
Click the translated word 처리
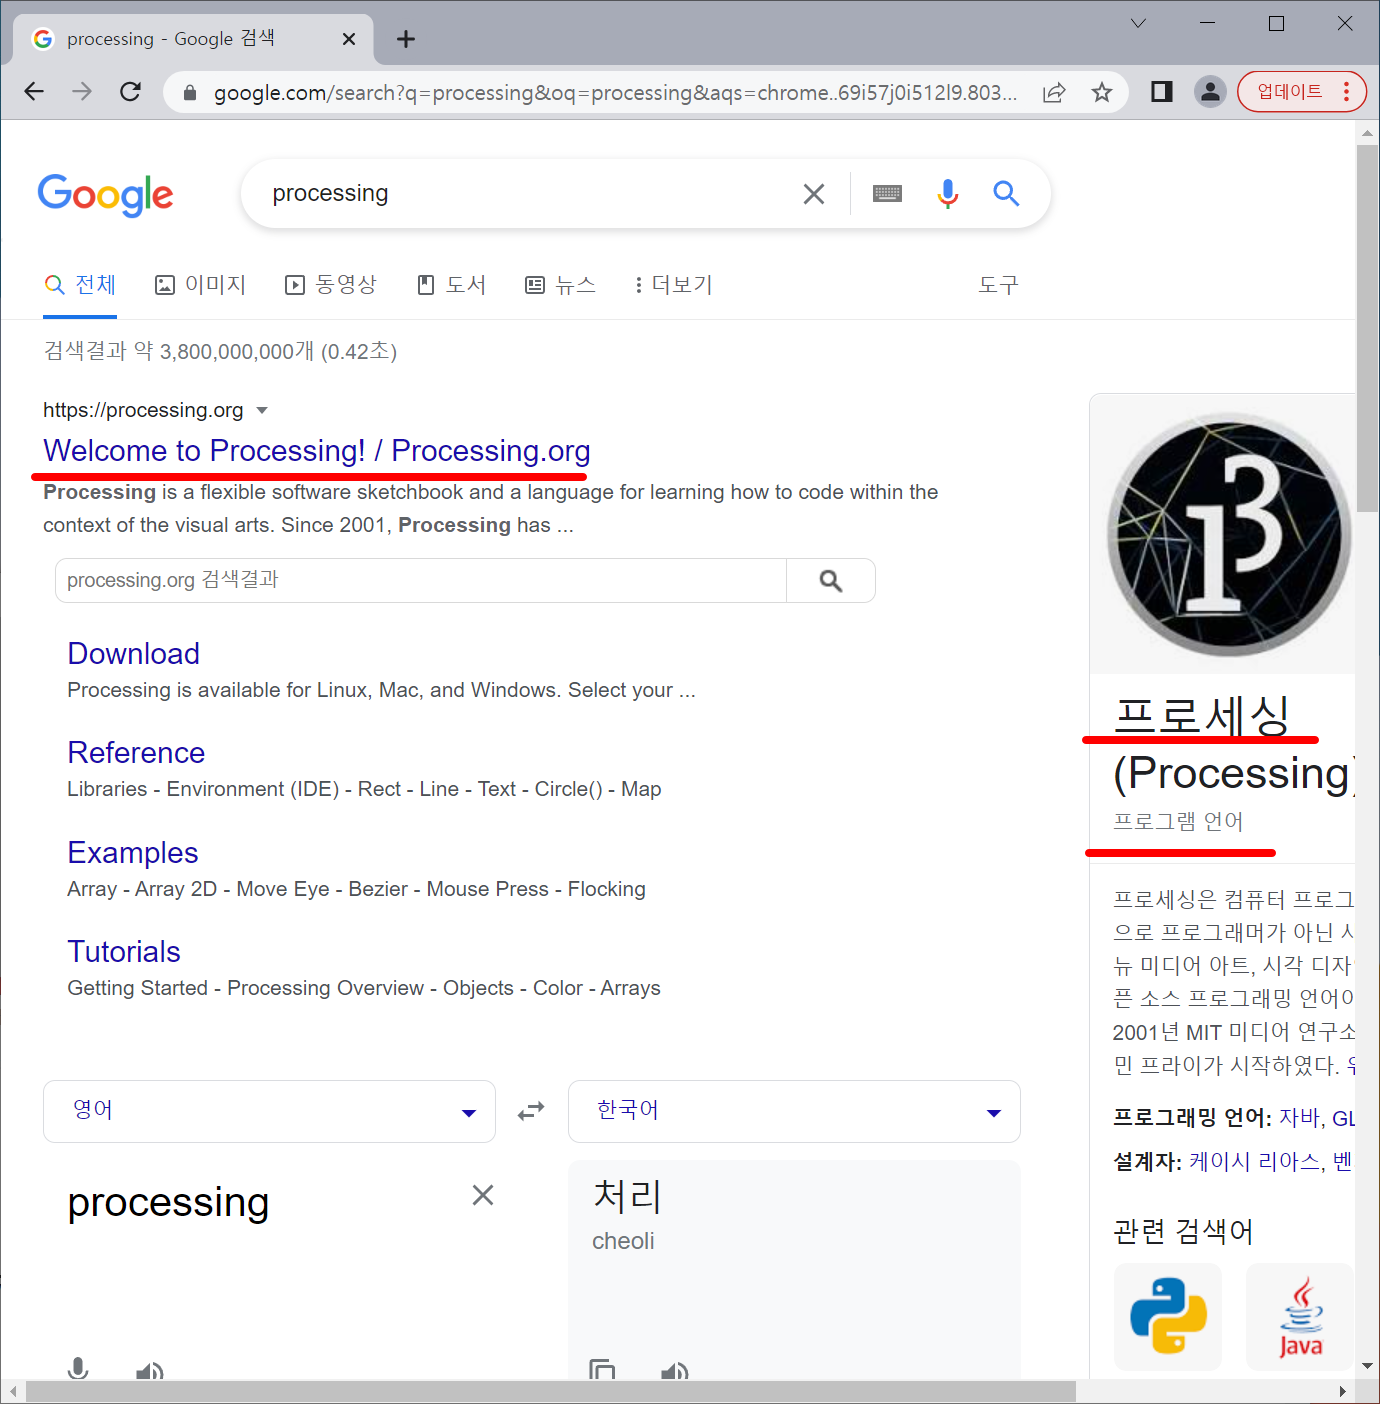click(x=627, y=1196)
